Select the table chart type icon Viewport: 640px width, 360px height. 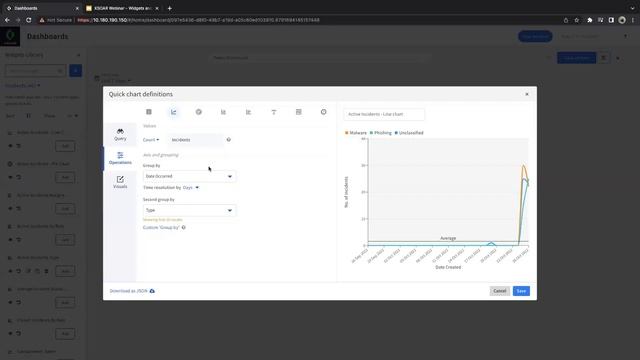(149, 112)
